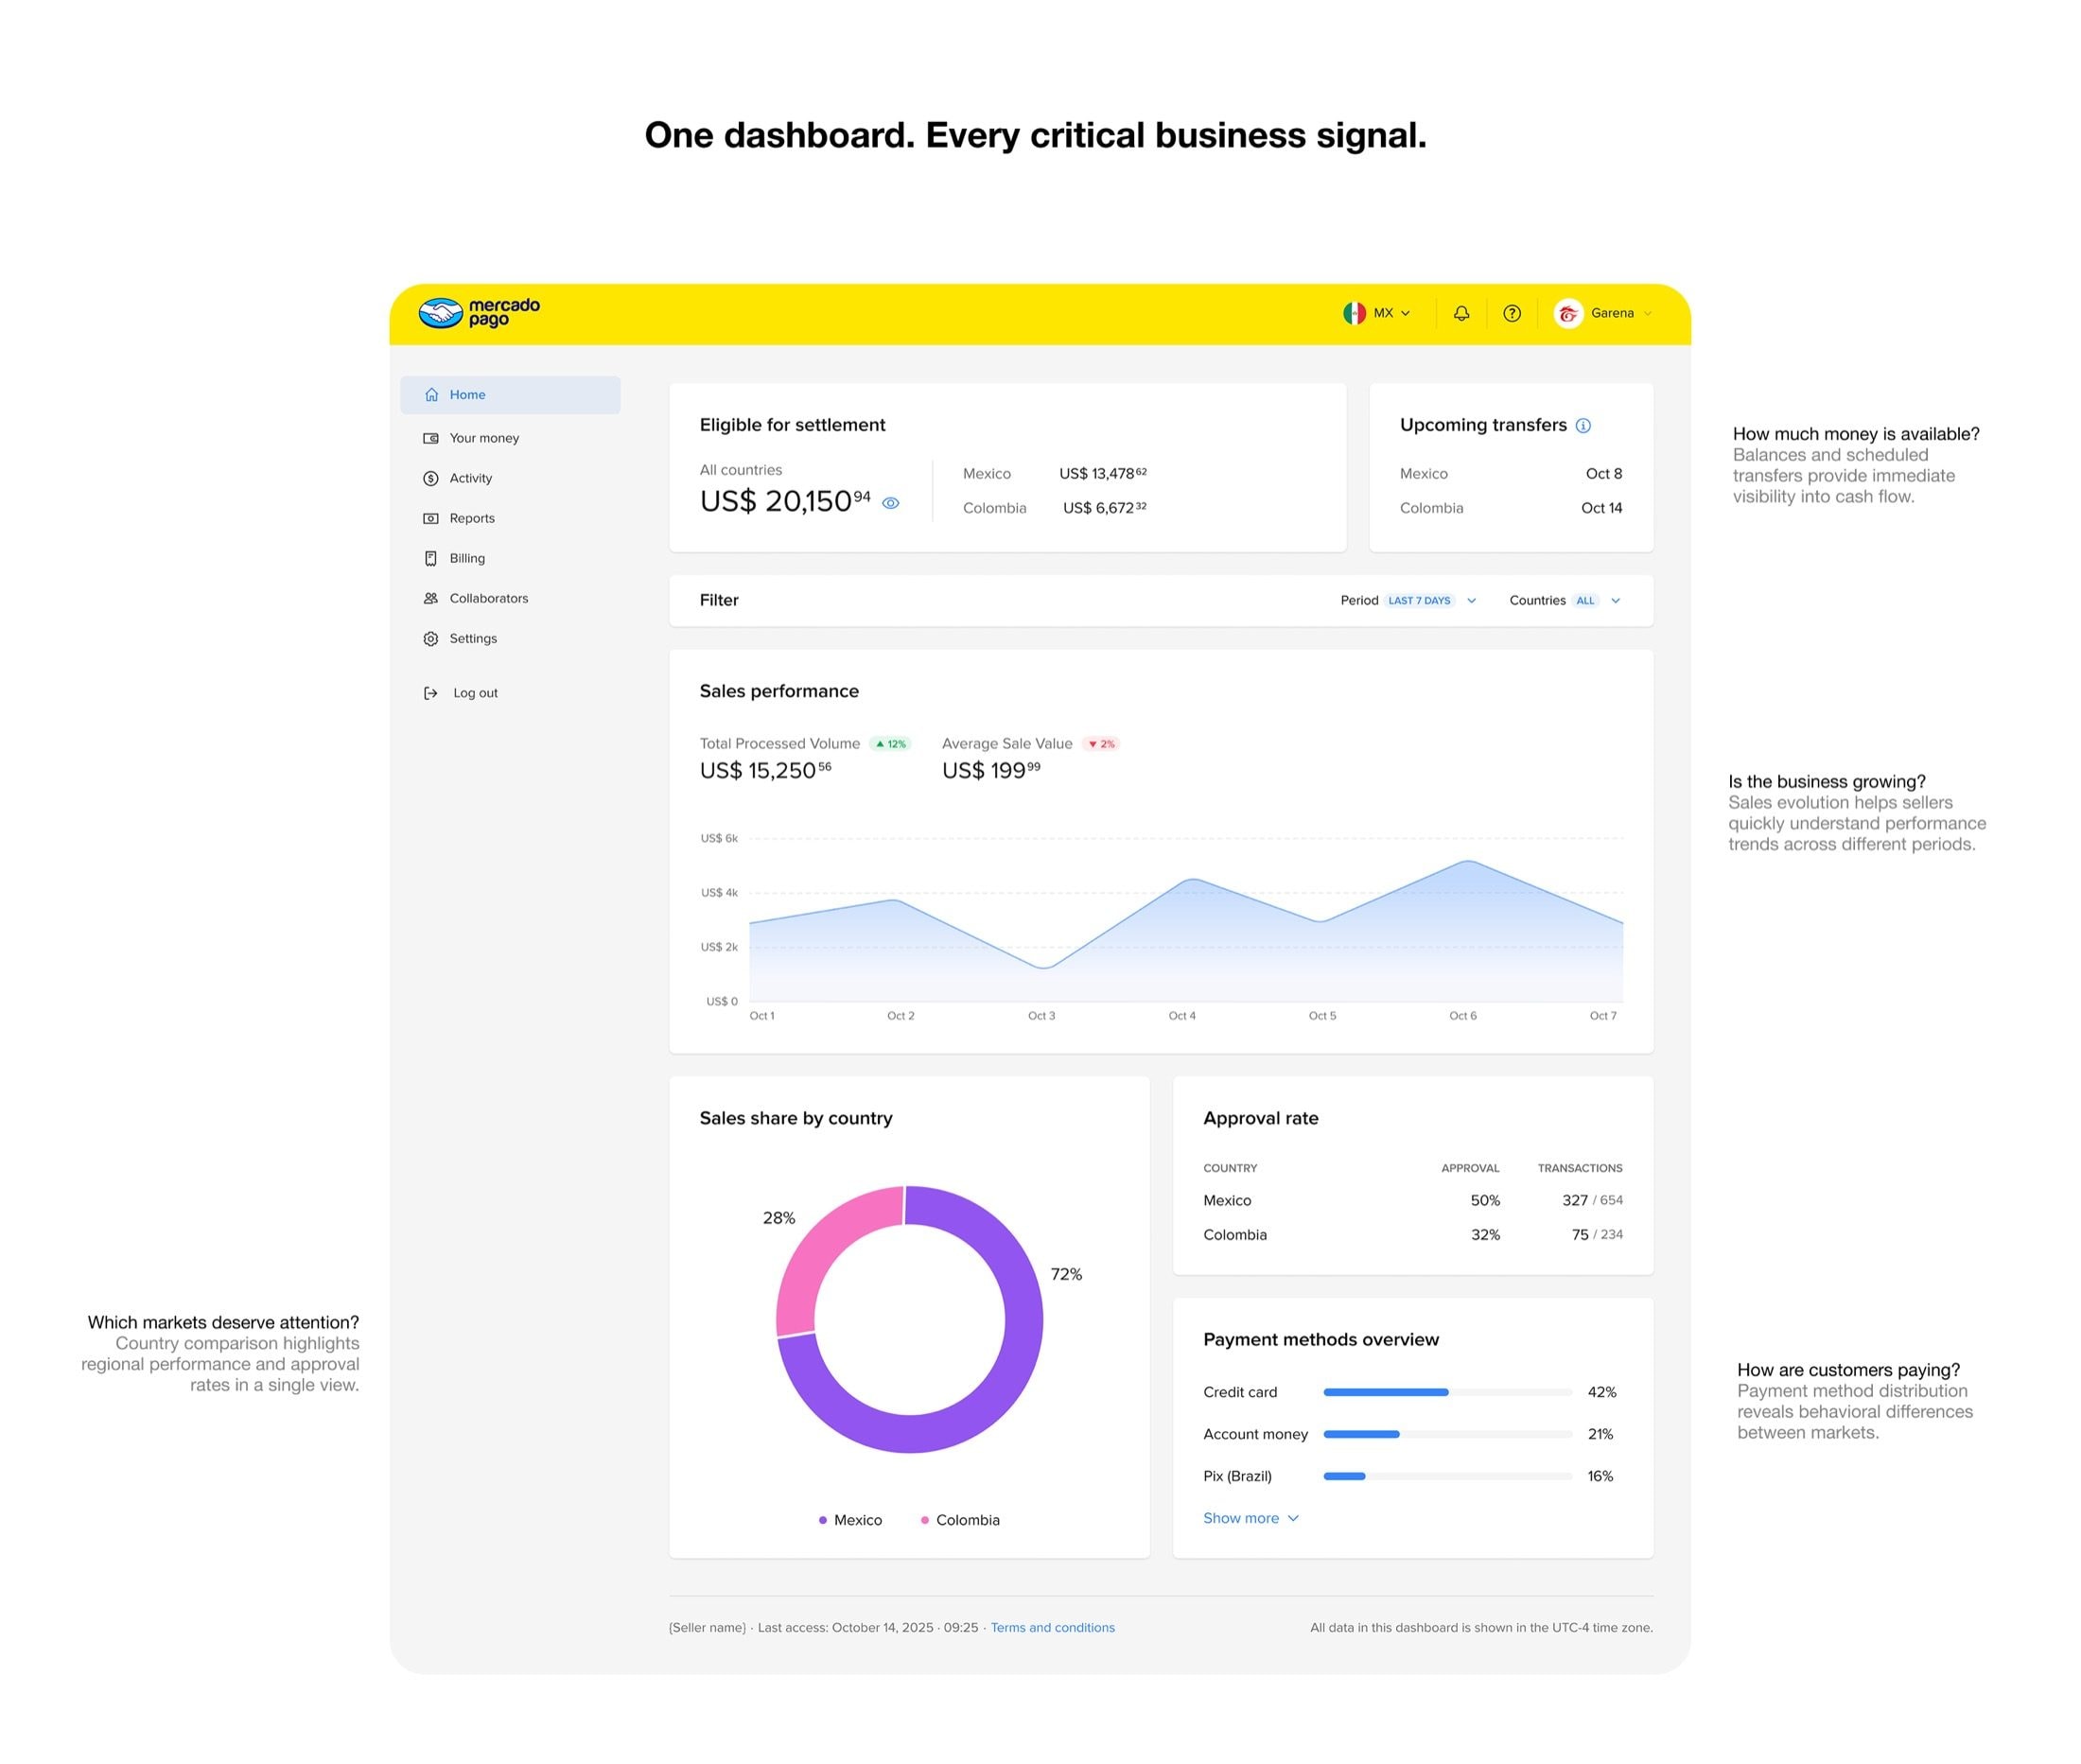
Task: Click the Reports icon in sidebar
Action: coord(431,518)
